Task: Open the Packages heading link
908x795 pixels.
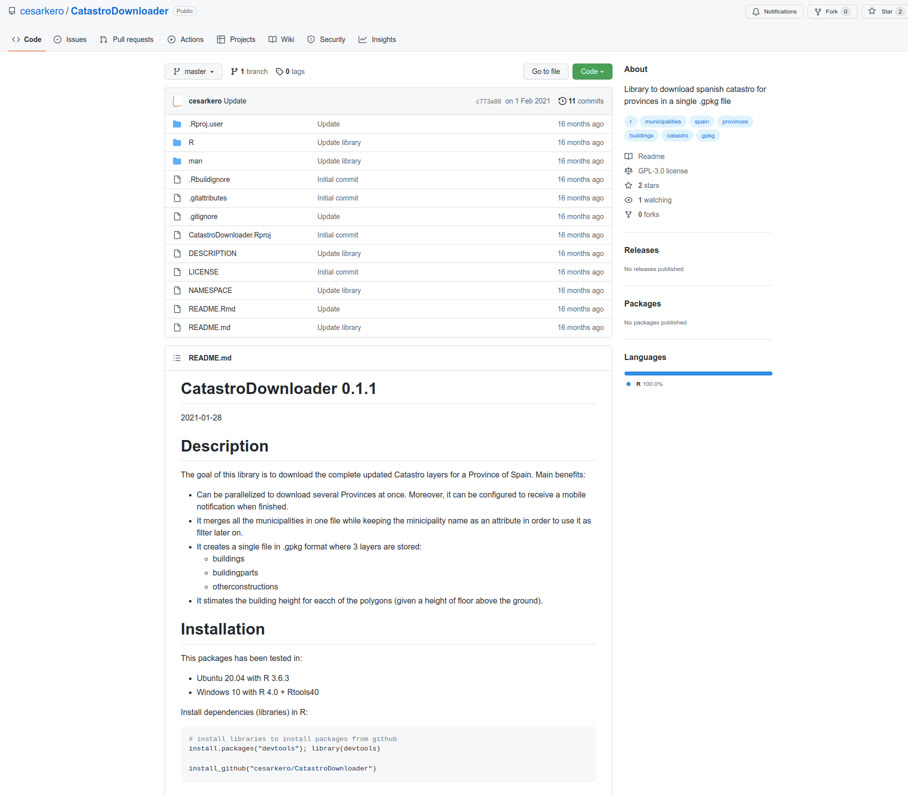Action: (x=642, y=303)
